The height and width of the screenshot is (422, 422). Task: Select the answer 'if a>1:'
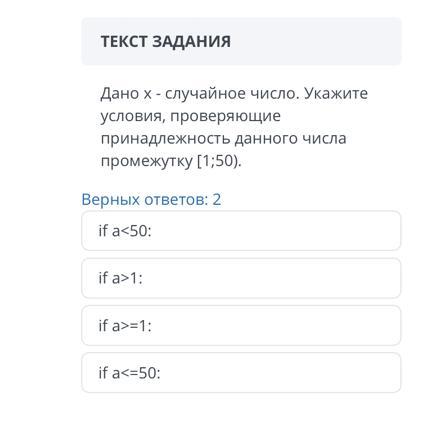click(x=241, y=278)
